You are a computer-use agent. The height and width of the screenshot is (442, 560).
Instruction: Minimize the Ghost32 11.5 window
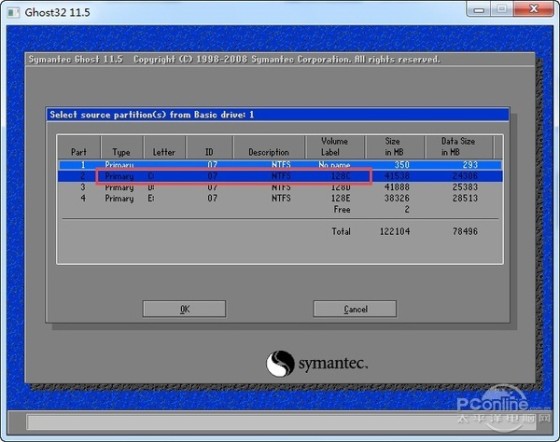coord(479,10)
